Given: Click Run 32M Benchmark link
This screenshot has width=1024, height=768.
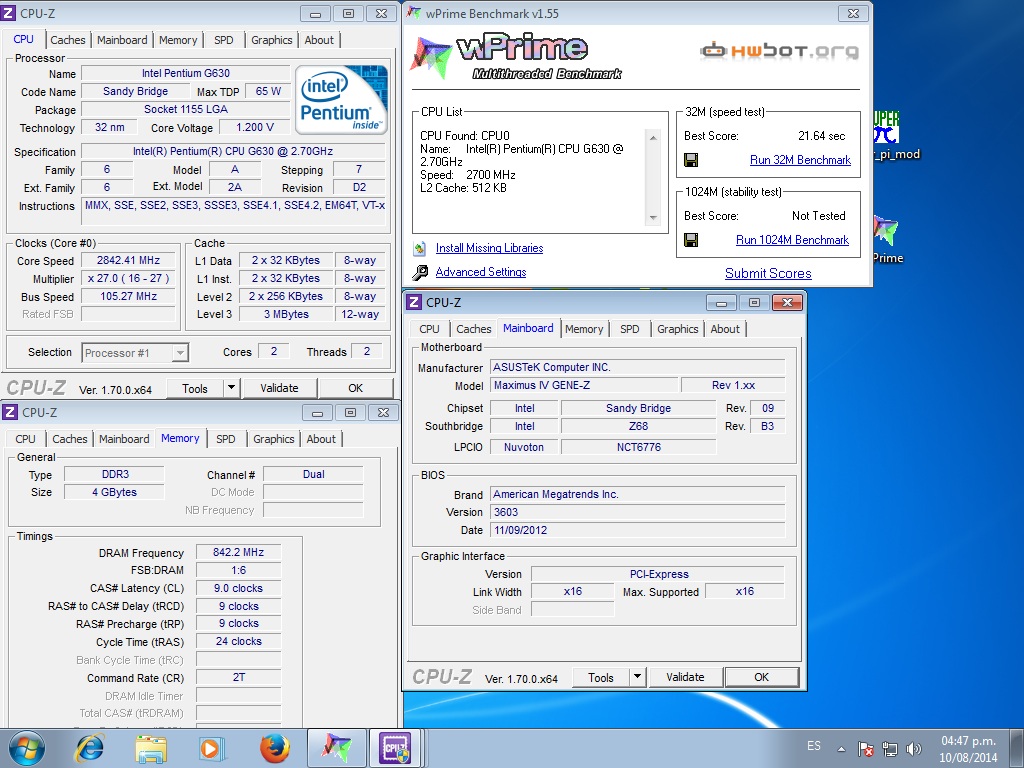Looking at the screenshot, I should click(800, 160).
